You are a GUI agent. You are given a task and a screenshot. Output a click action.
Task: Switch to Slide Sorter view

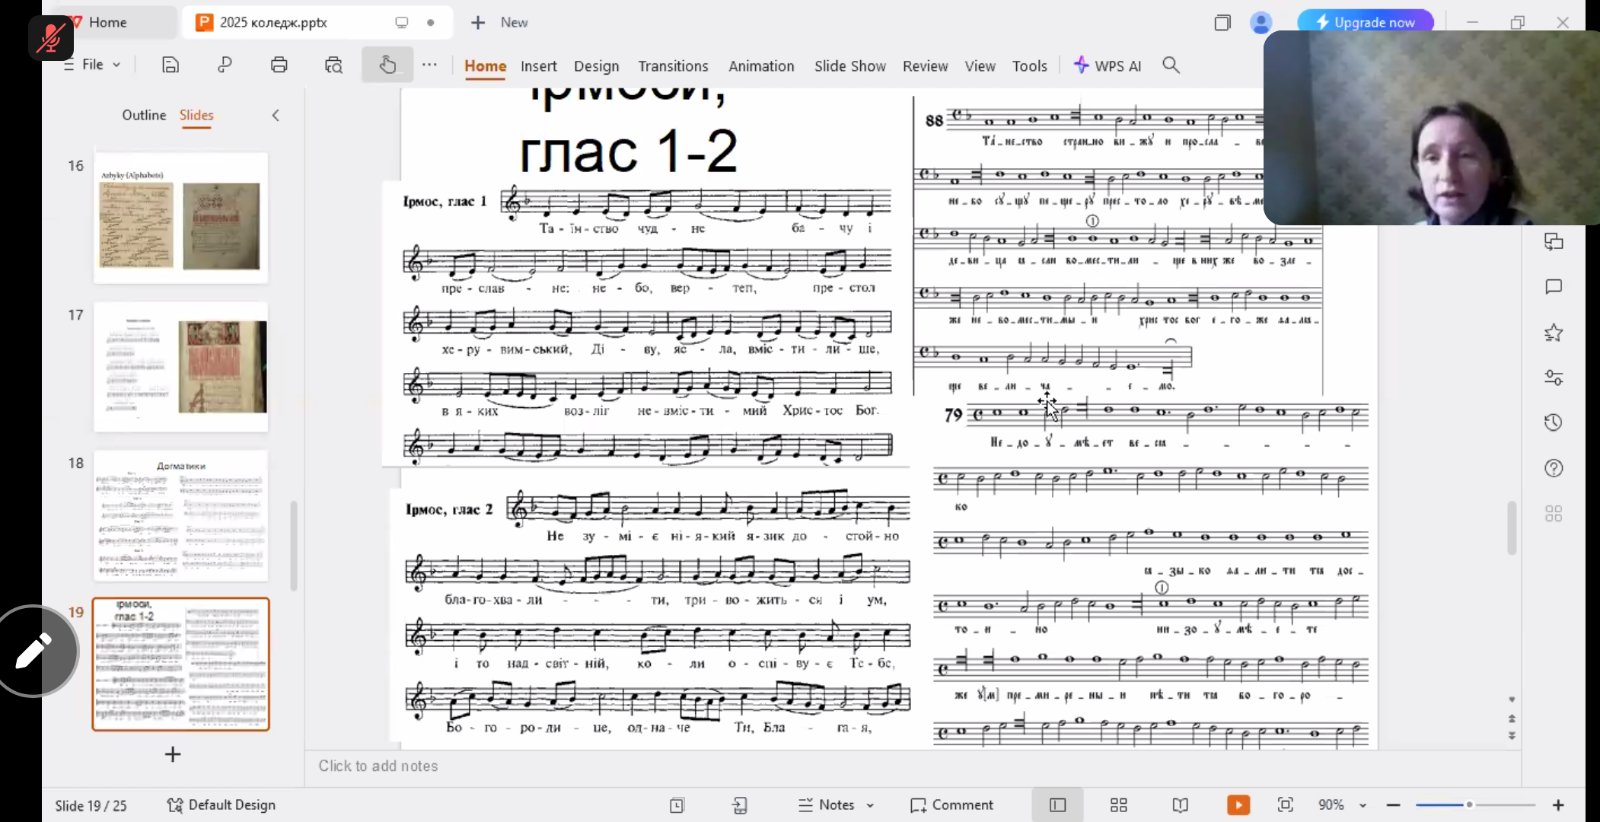(x=1119, y=805)
